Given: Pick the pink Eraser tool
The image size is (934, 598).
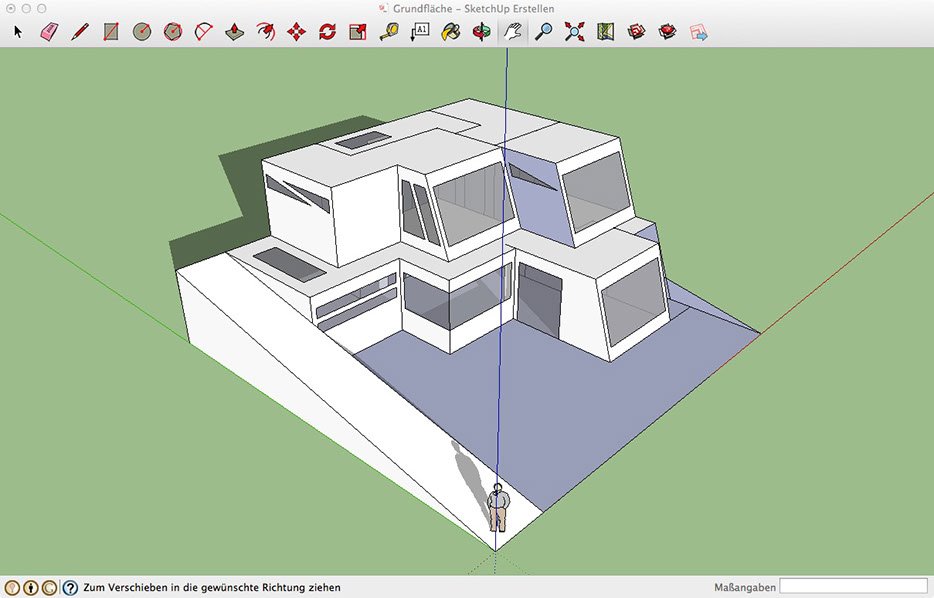Looking at the screenshot, I should click(49, 32).
